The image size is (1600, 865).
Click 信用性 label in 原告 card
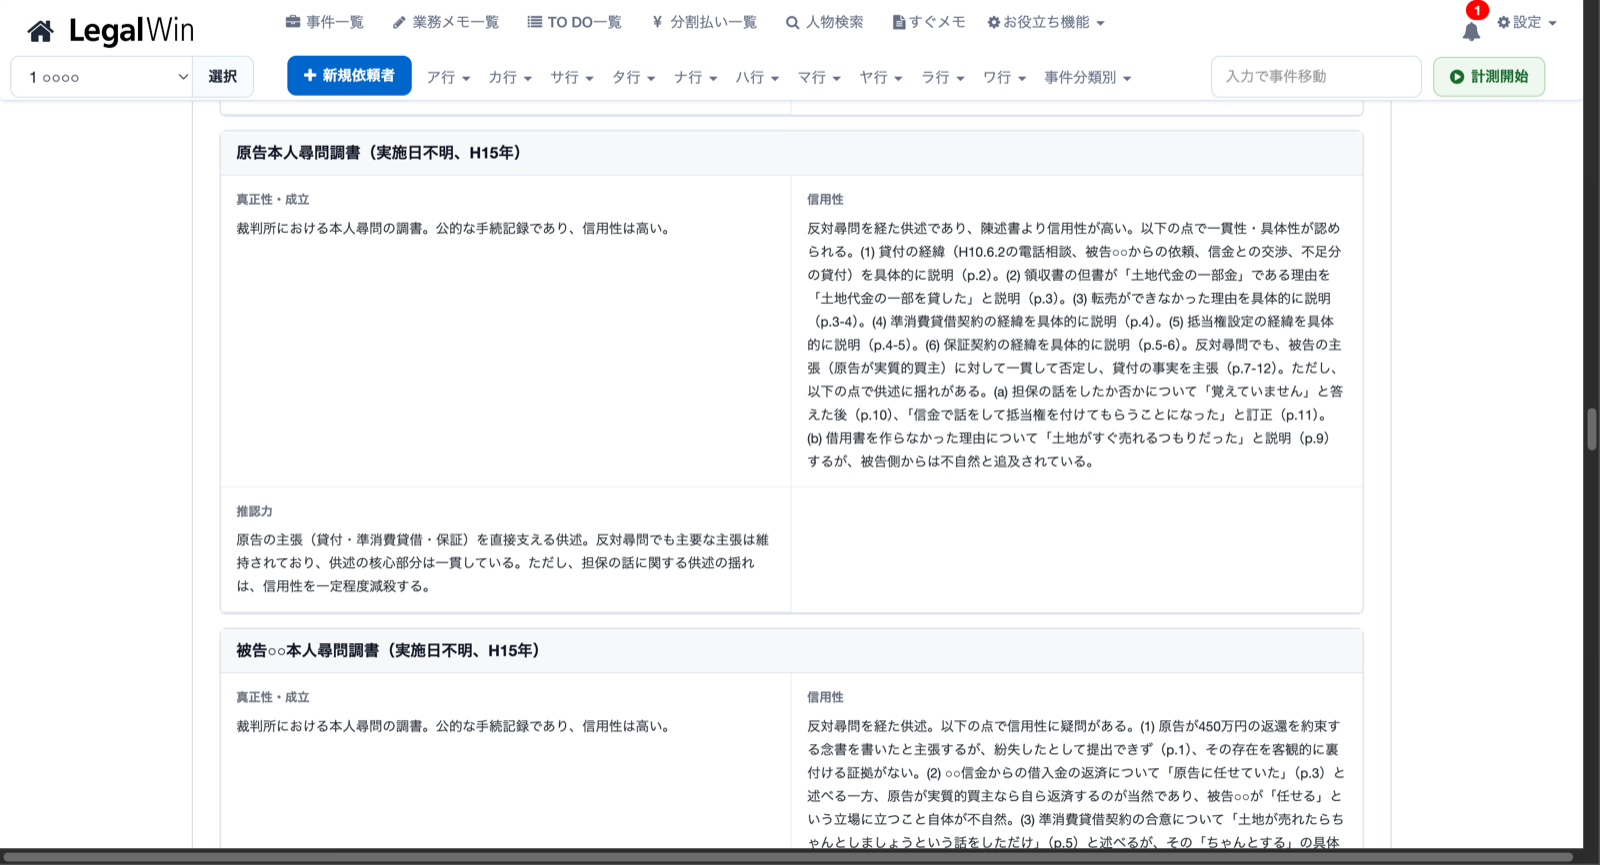825,200
